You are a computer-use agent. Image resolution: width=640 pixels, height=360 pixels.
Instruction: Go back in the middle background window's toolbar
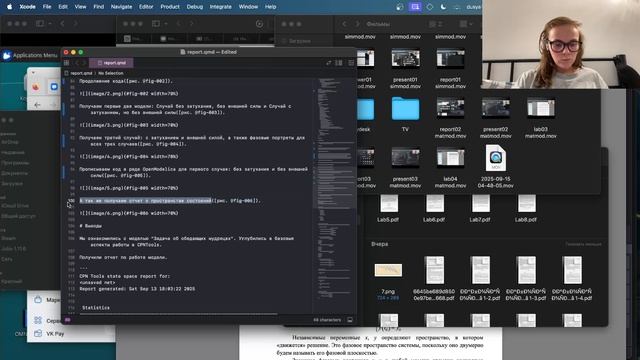(x=178, y=24)
